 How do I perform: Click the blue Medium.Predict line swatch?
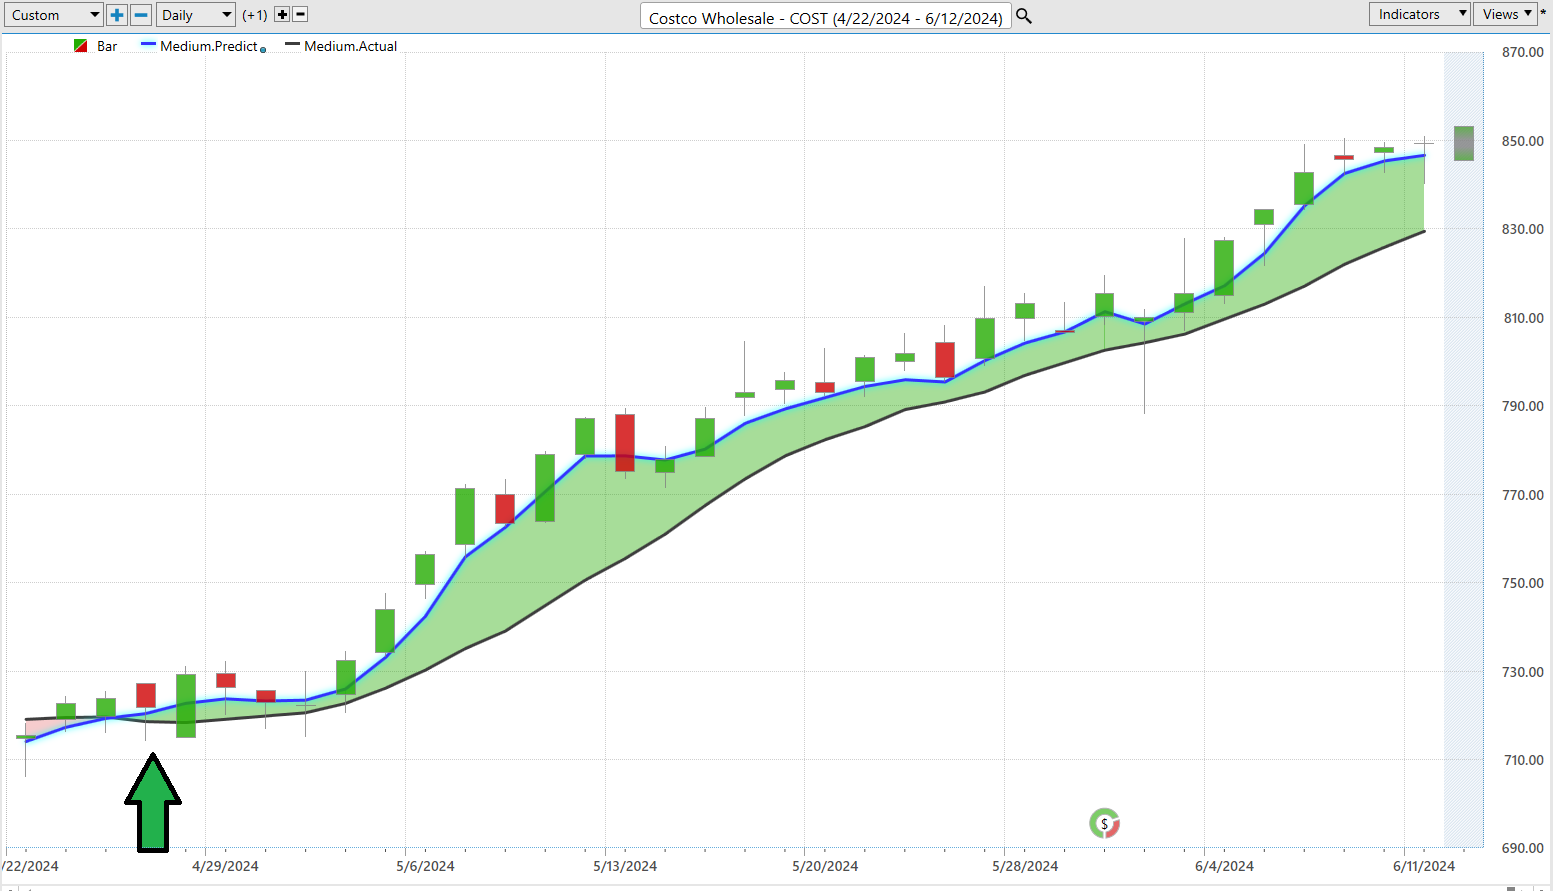coord(149,45)
